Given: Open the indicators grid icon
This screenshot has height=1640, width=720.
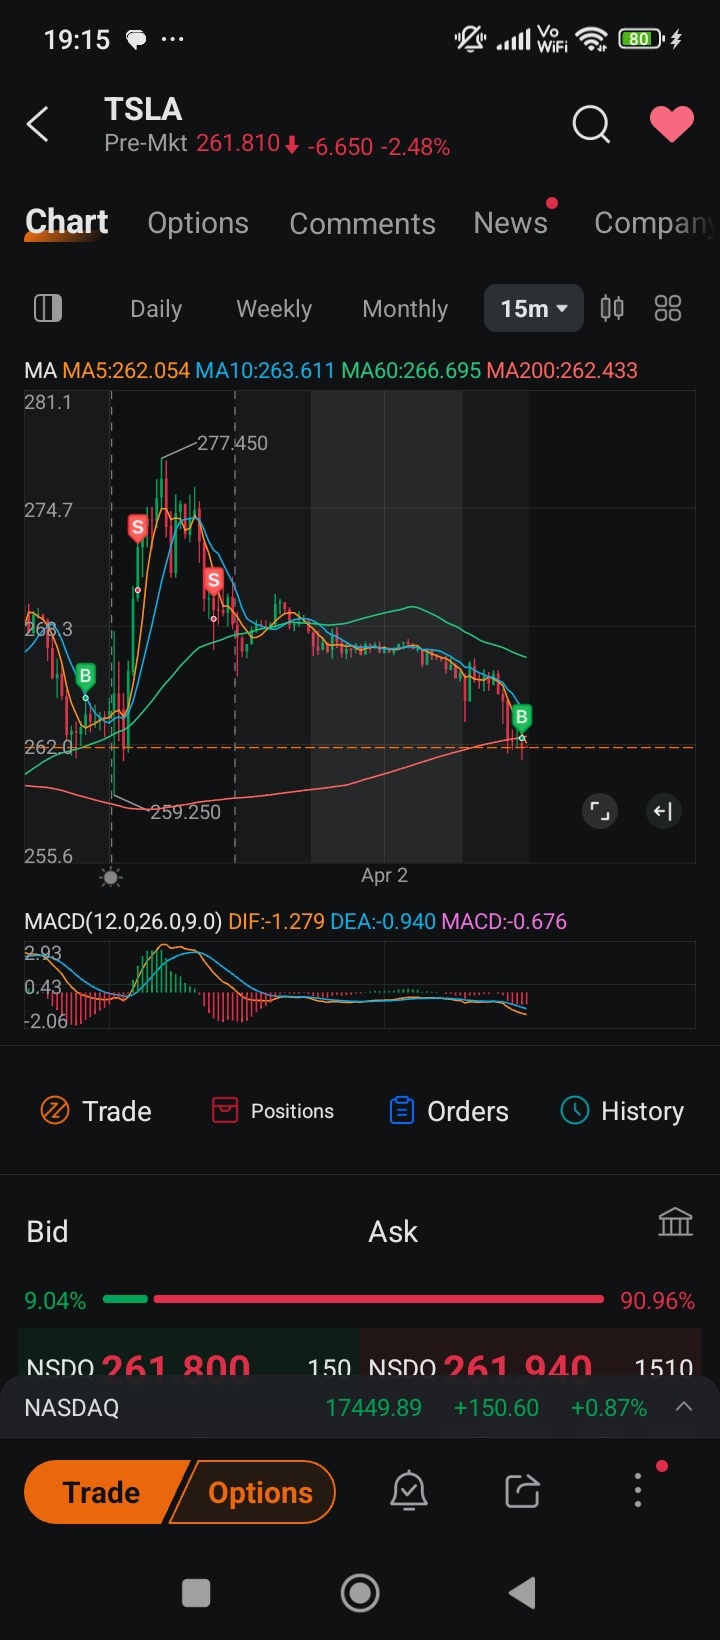Looking at the screenshot, I should (x=667, y=308).
